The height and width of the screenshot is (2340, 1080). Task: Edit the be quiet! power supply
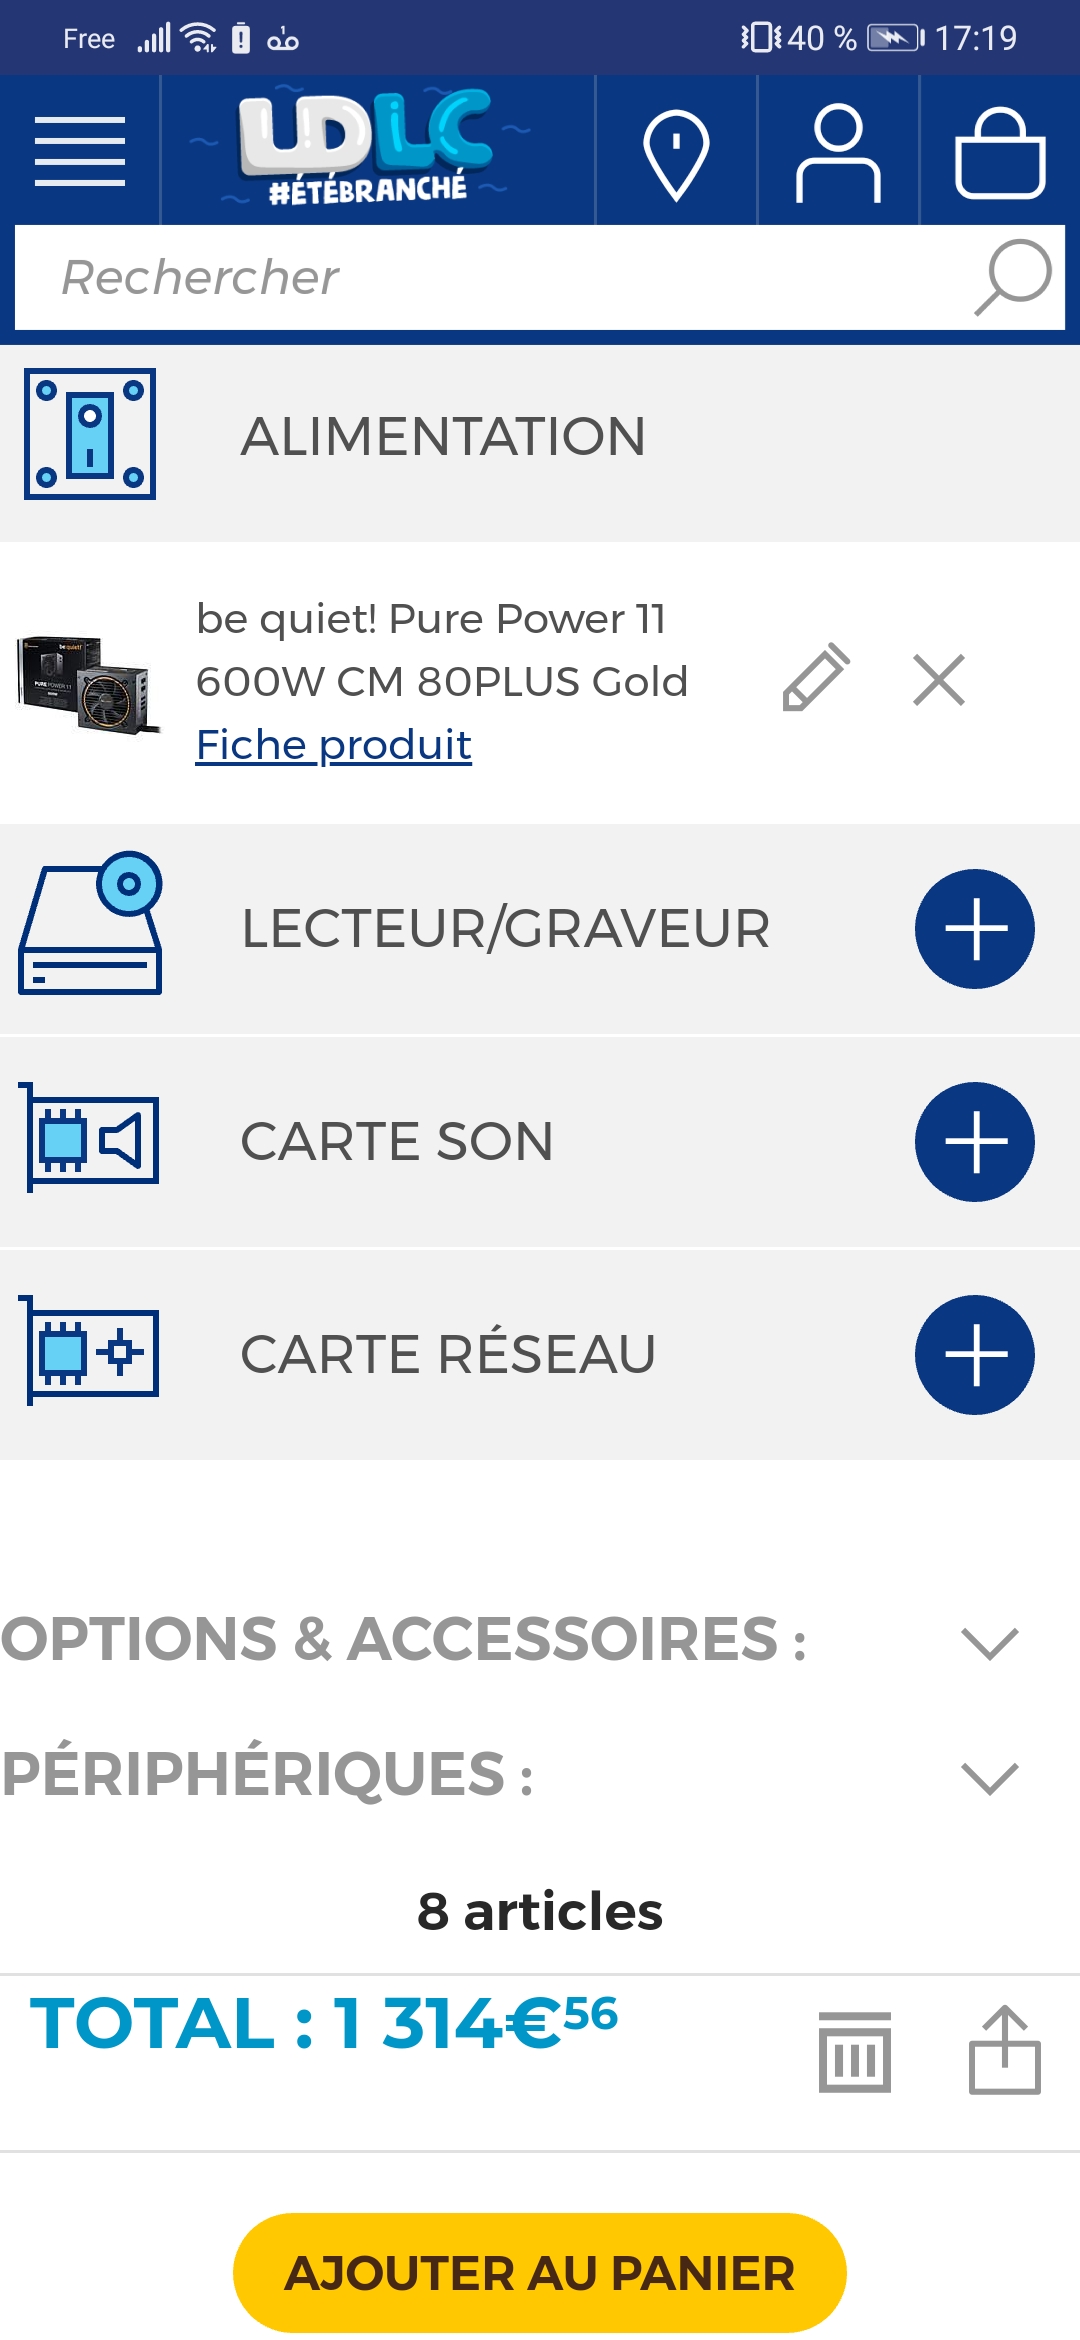(816, 679)
